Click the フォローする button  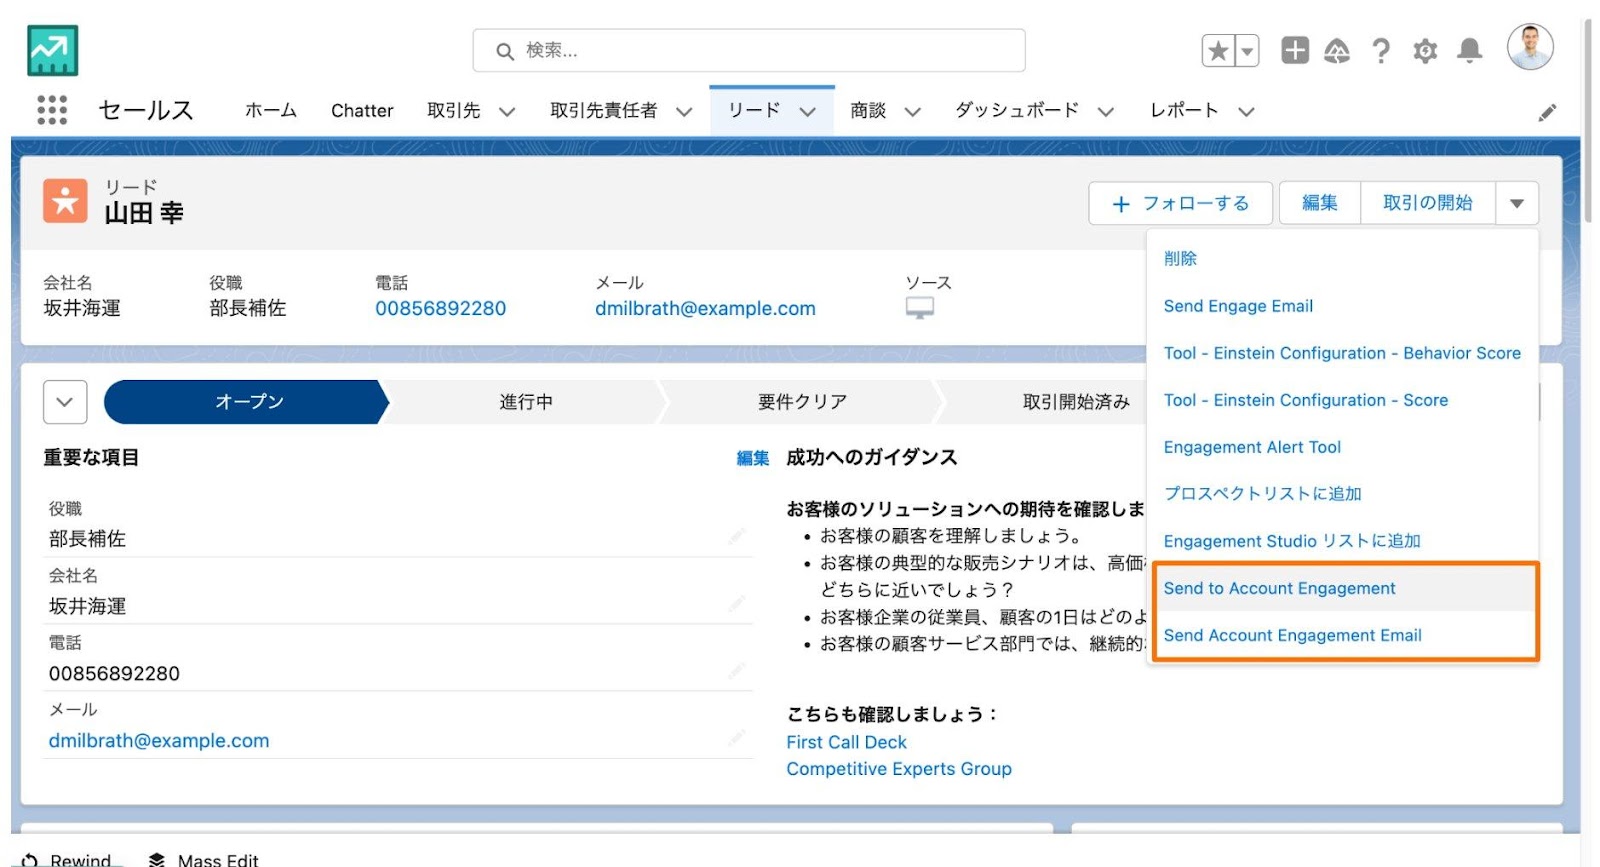(x=1180, y=203)
